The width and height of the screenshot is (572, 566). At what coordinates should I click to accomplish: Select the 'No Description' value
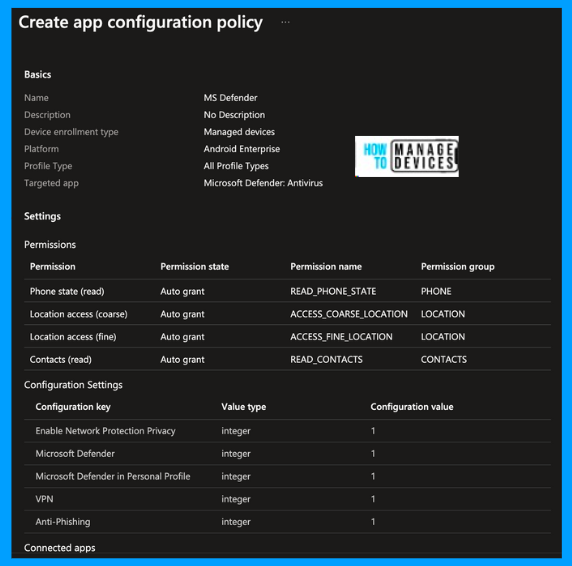tap(234, 115)
